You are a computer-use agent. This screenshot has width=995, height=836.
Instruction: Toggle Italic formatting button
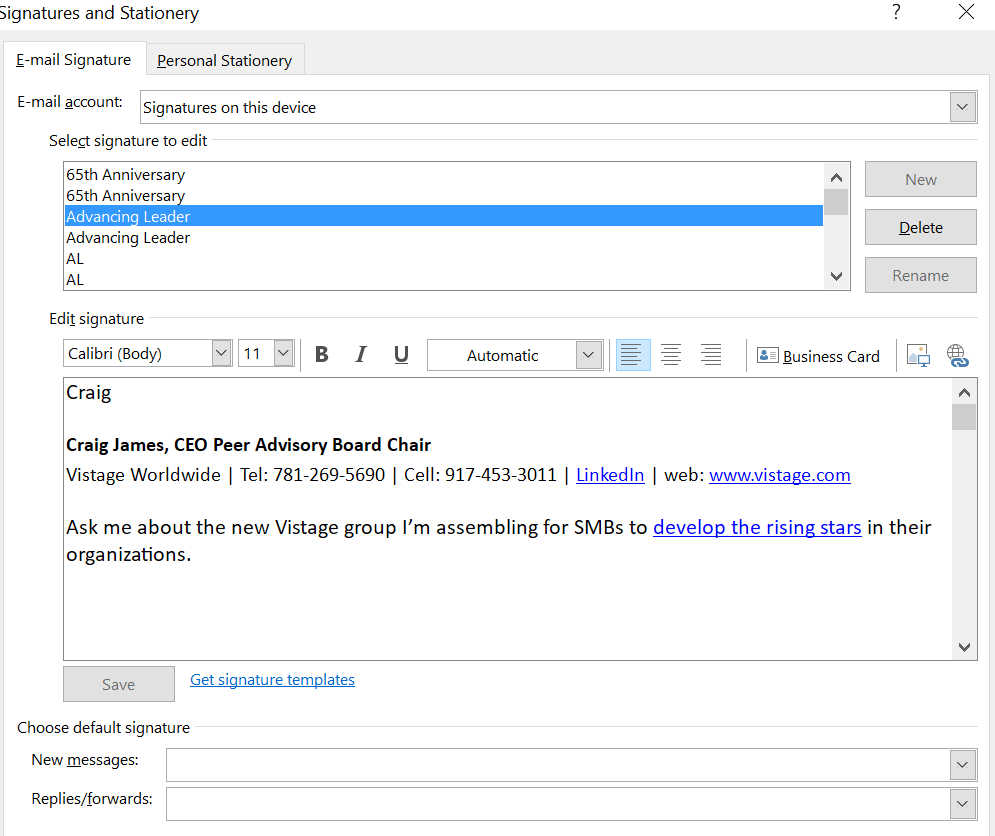tap(361, 354)
